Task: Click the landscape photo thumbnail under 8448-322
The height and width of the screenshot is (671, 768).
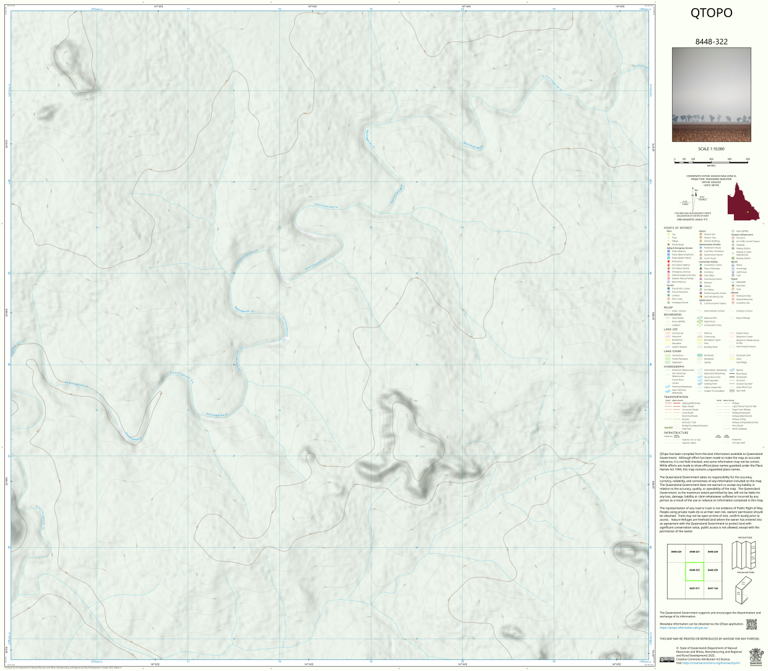Action: click(x=711, y=95)
